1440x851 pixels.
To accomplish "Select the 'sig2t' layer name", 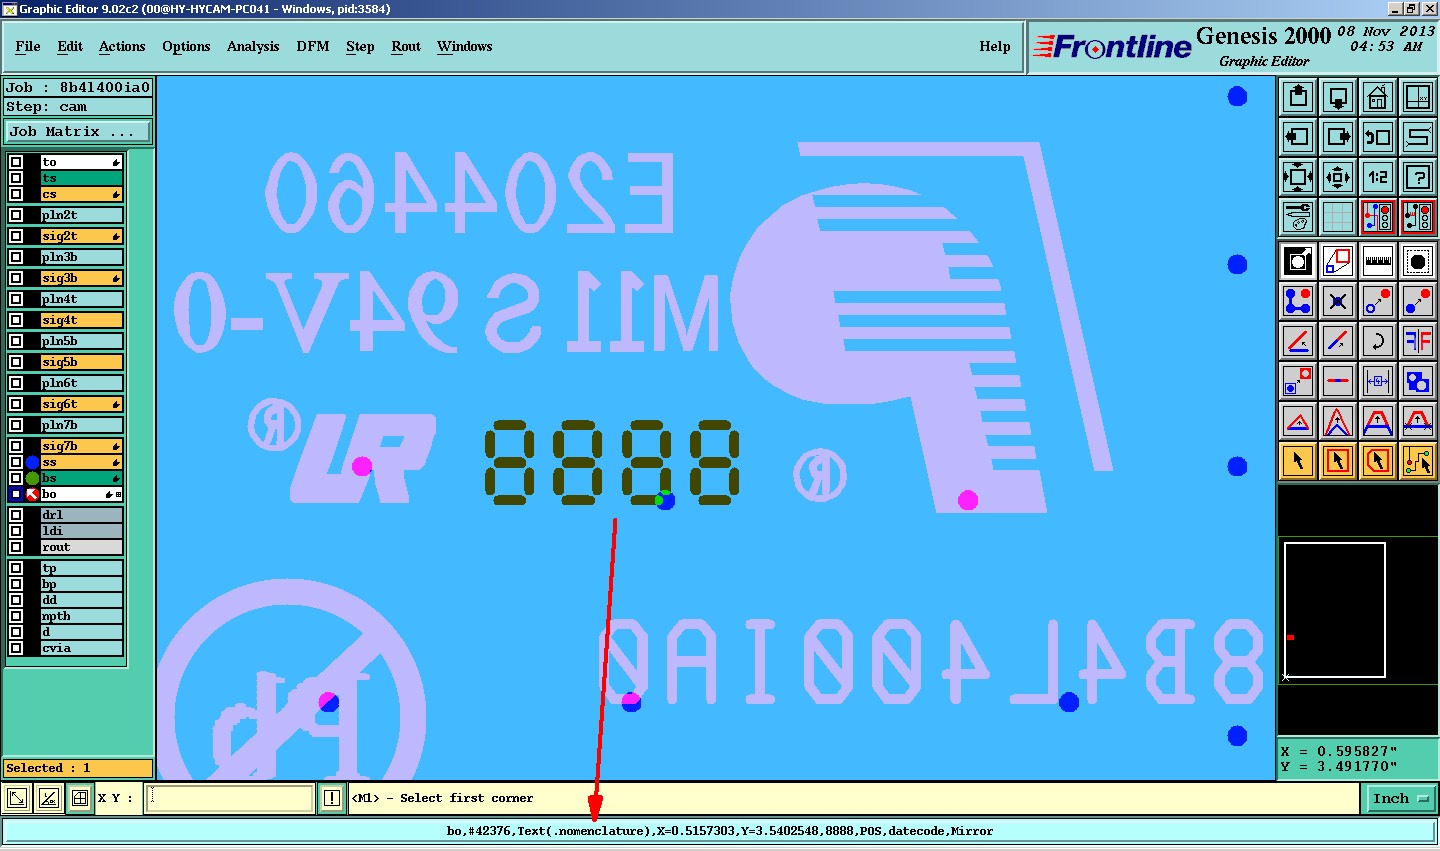I will pos(81,236).
